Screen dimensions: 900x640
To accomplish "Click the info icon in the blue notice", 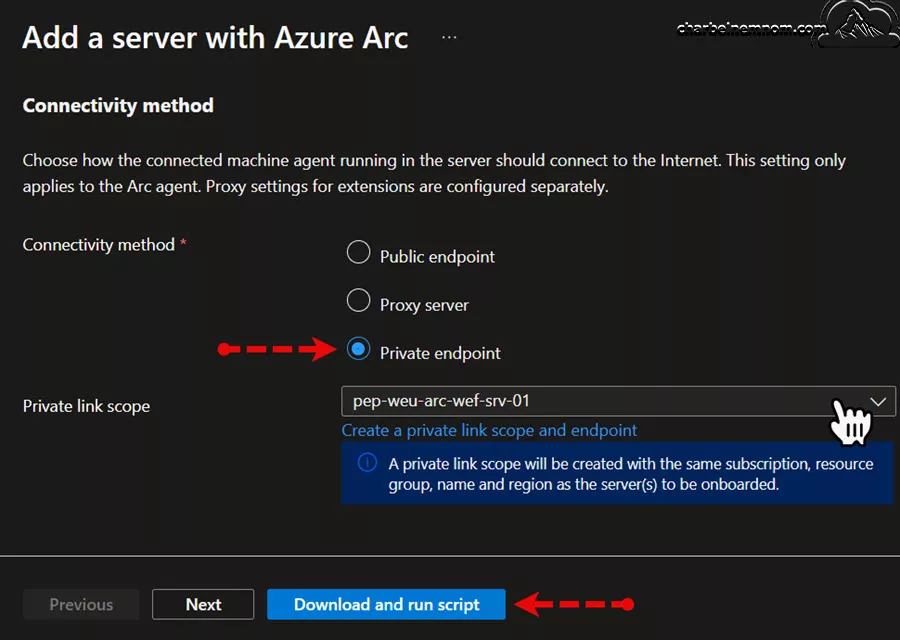I will [367, 462].
